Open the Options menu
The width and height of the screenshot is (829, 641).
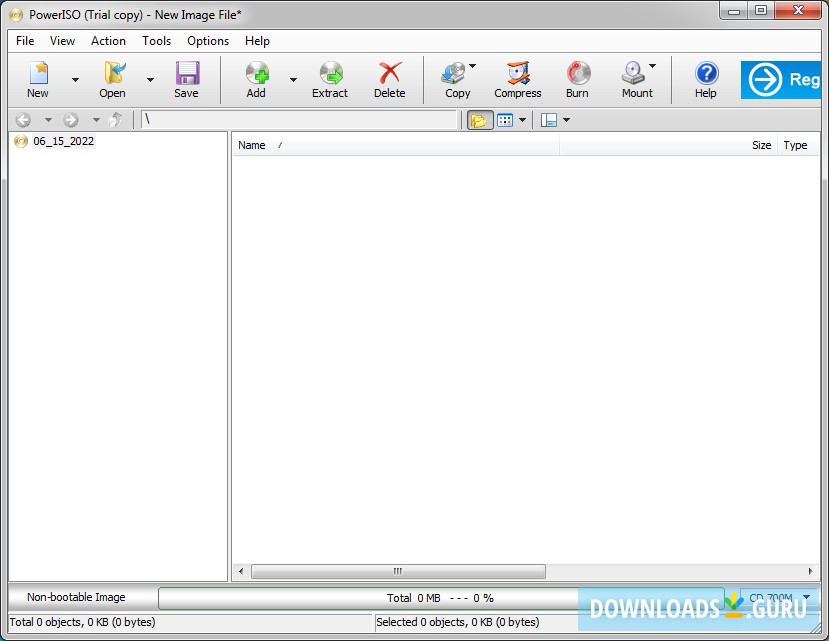(x=208, y=41)
